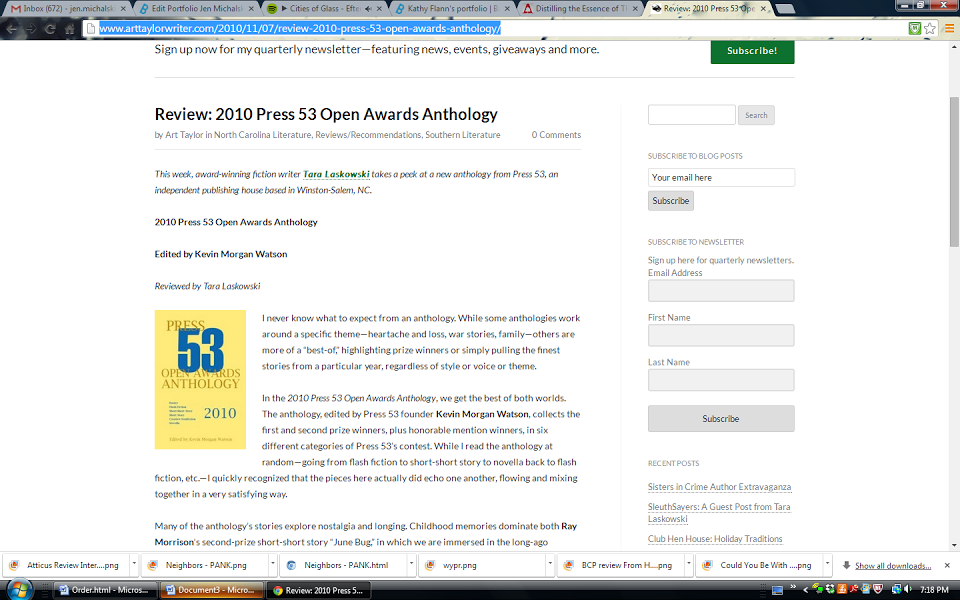Open the wypr.png download
The width and height of the screenshot is (960, 600).
tap(482, 565)
